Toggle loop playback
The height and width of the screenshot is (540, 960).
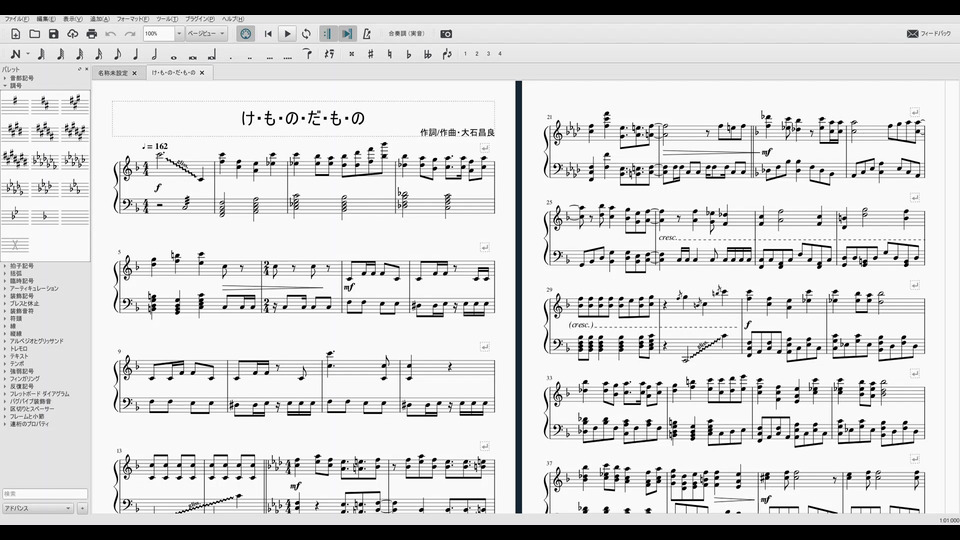(x=306, y=34)
